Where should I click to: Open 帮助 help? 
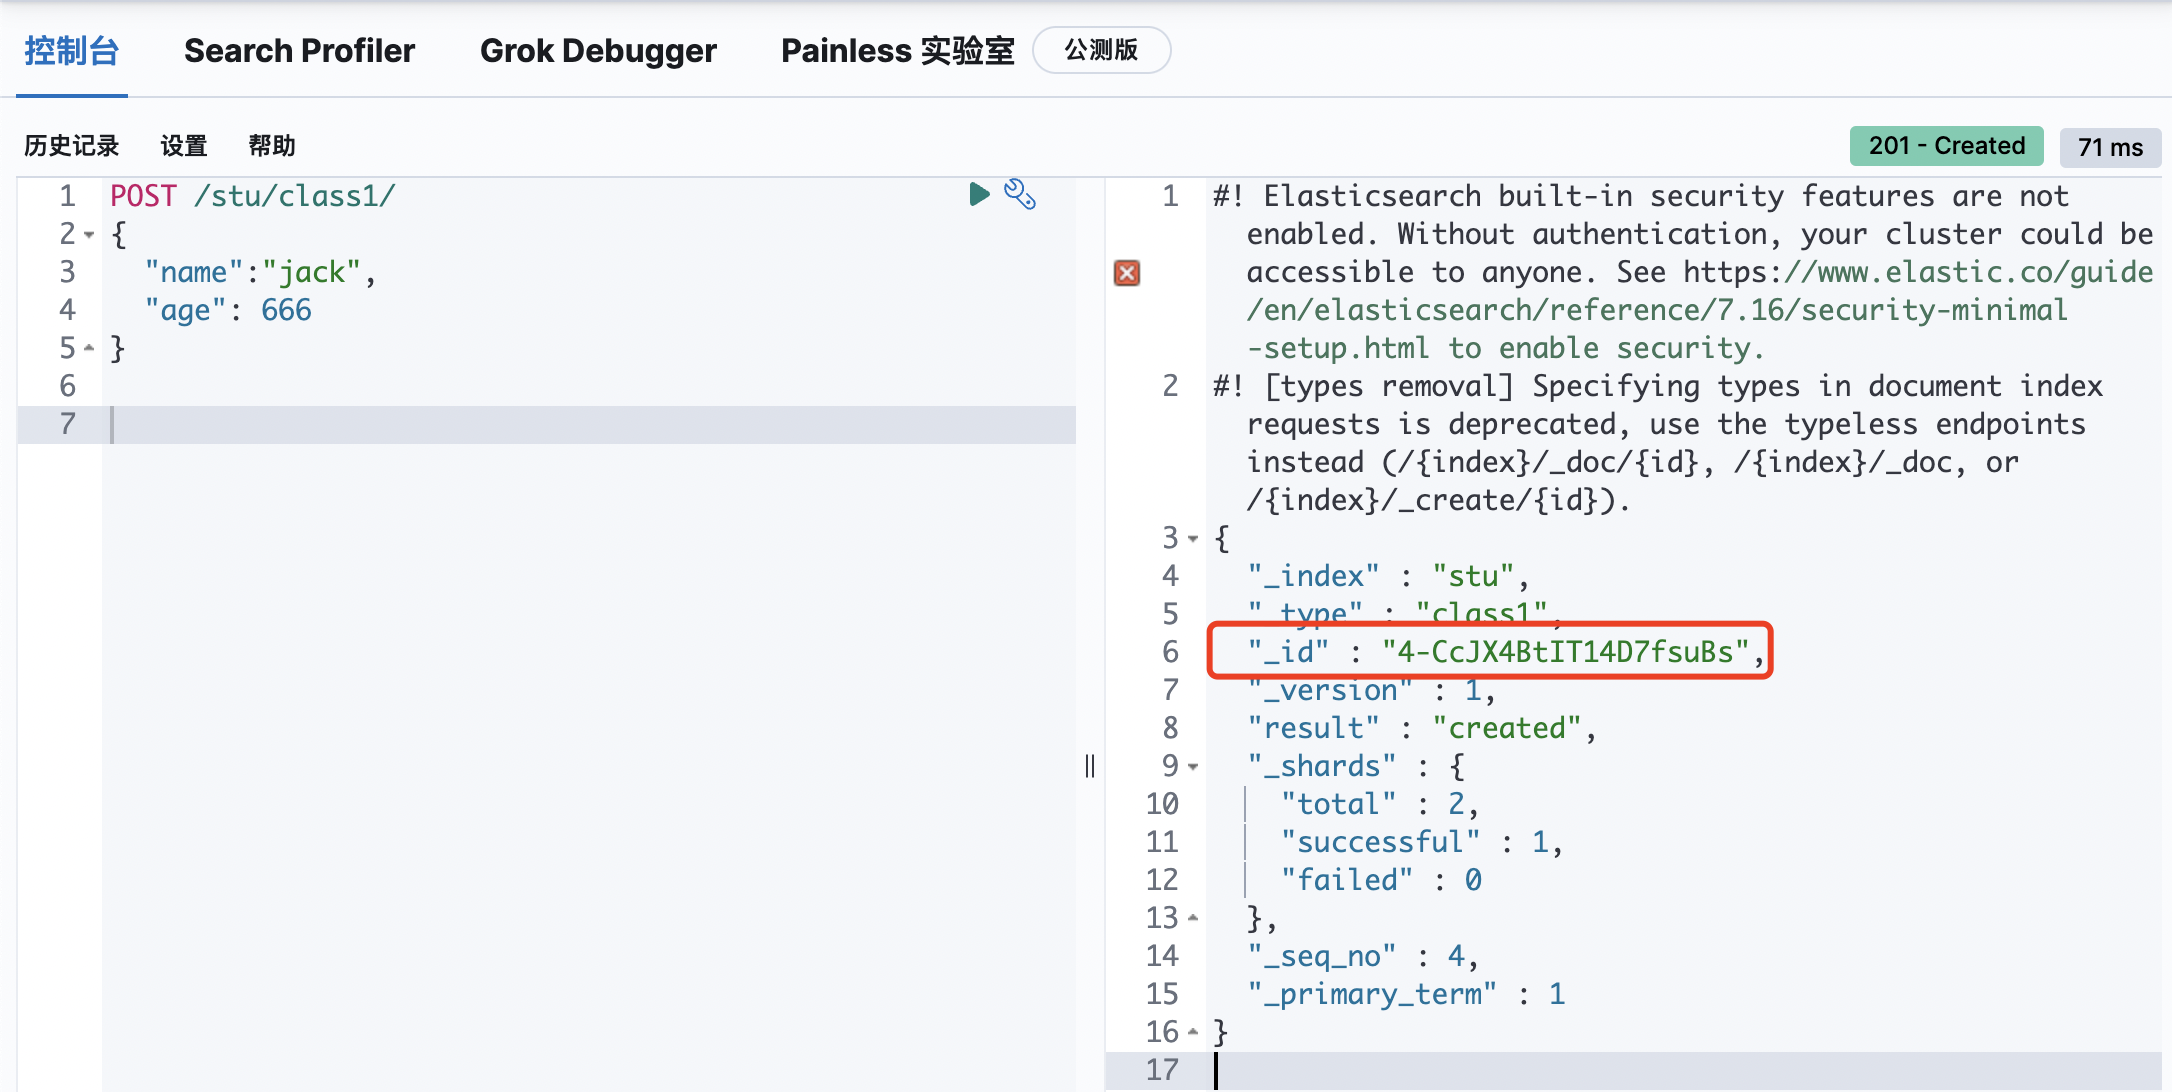pyautogui.click(x=272, y=146)
